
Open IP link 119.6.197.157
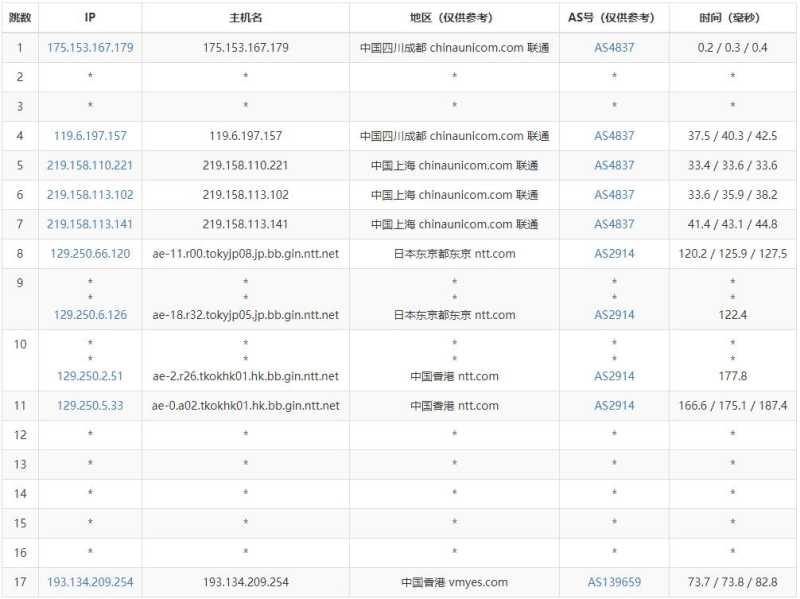90,136
